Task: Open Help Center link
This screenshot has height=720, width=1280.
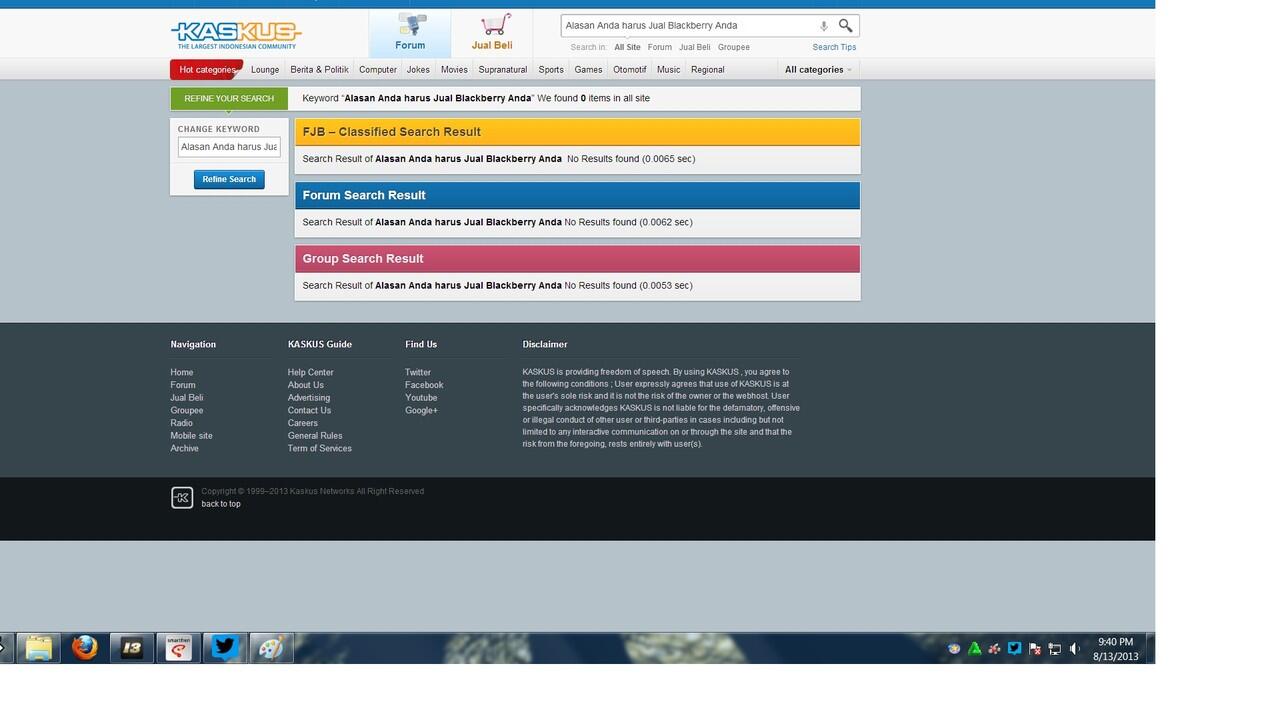Action: 311,372
